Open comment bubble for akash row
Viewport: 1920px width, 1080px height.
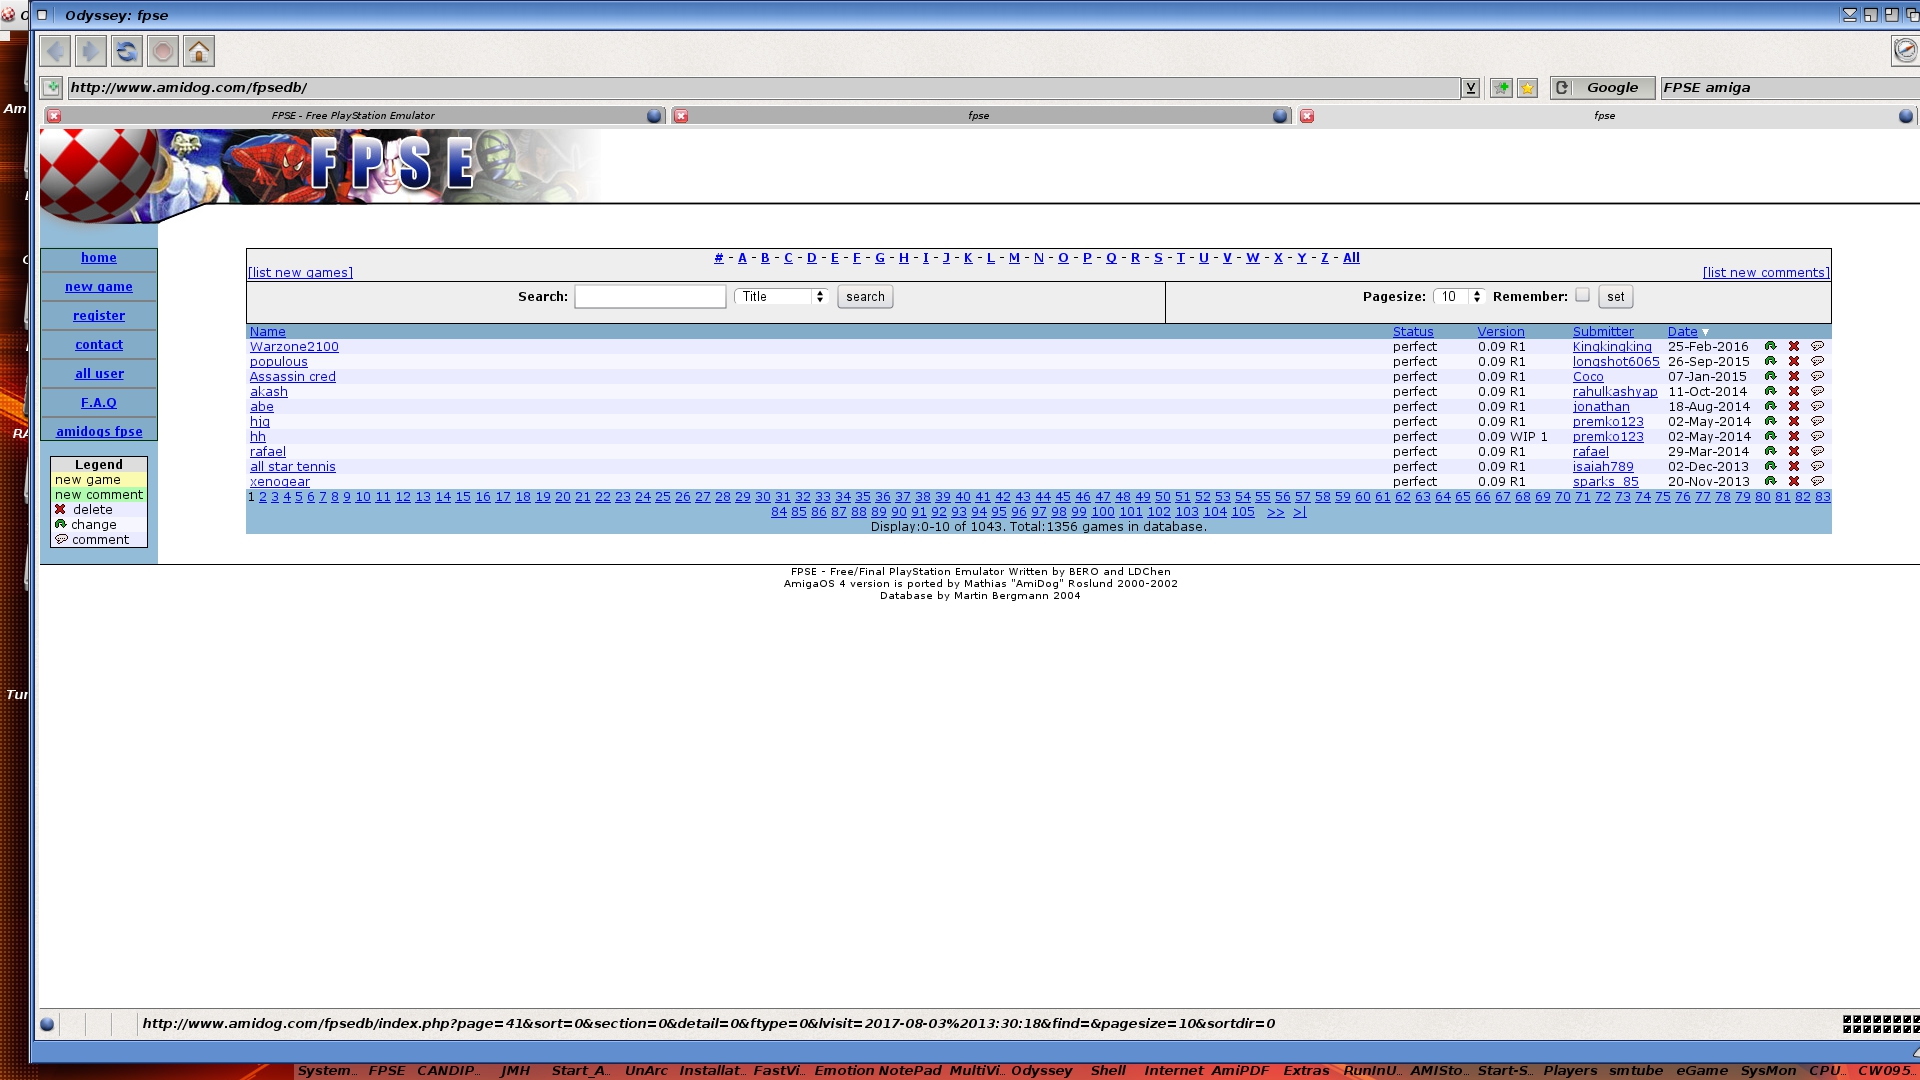coord(1818,391)
